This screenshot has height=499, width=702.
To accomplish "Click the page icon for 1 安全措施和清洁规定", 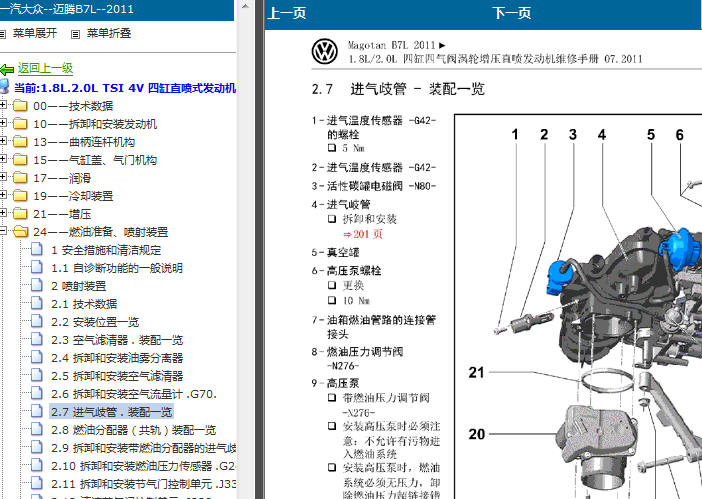I will pos(37,249).
